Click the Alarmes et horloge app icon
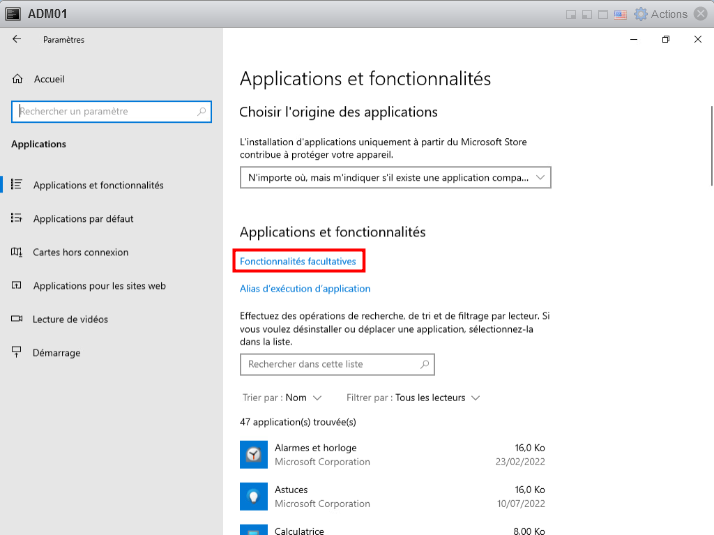Image resolution: width=714 pixels, height=535 pixels. (x=254, y=454)
